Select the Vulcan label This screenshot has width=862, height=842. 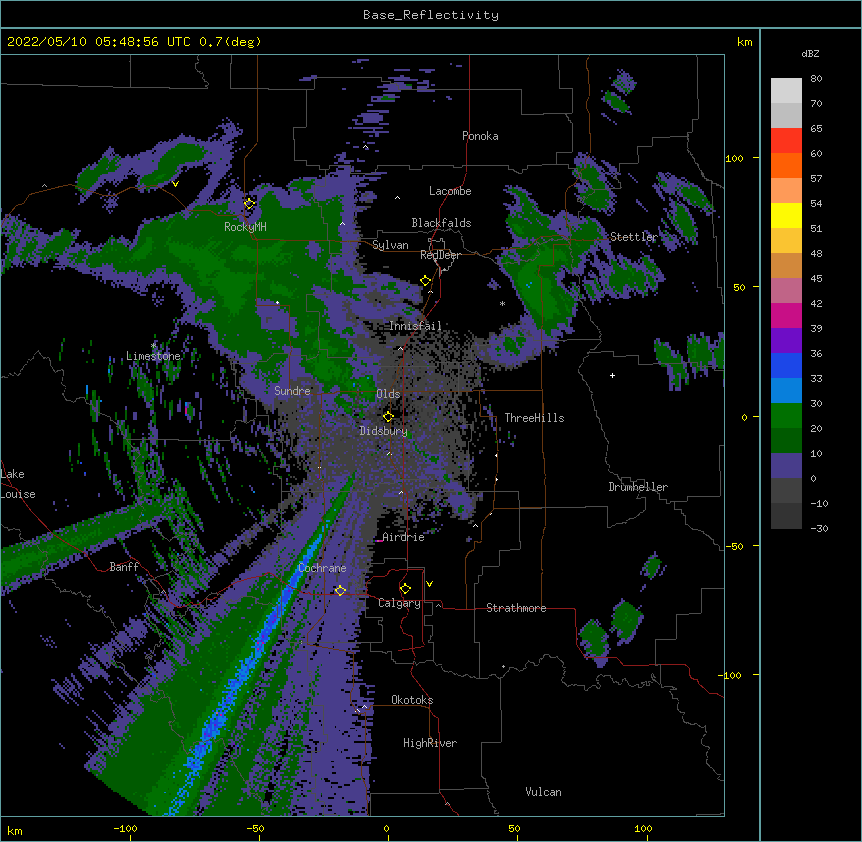543,792
